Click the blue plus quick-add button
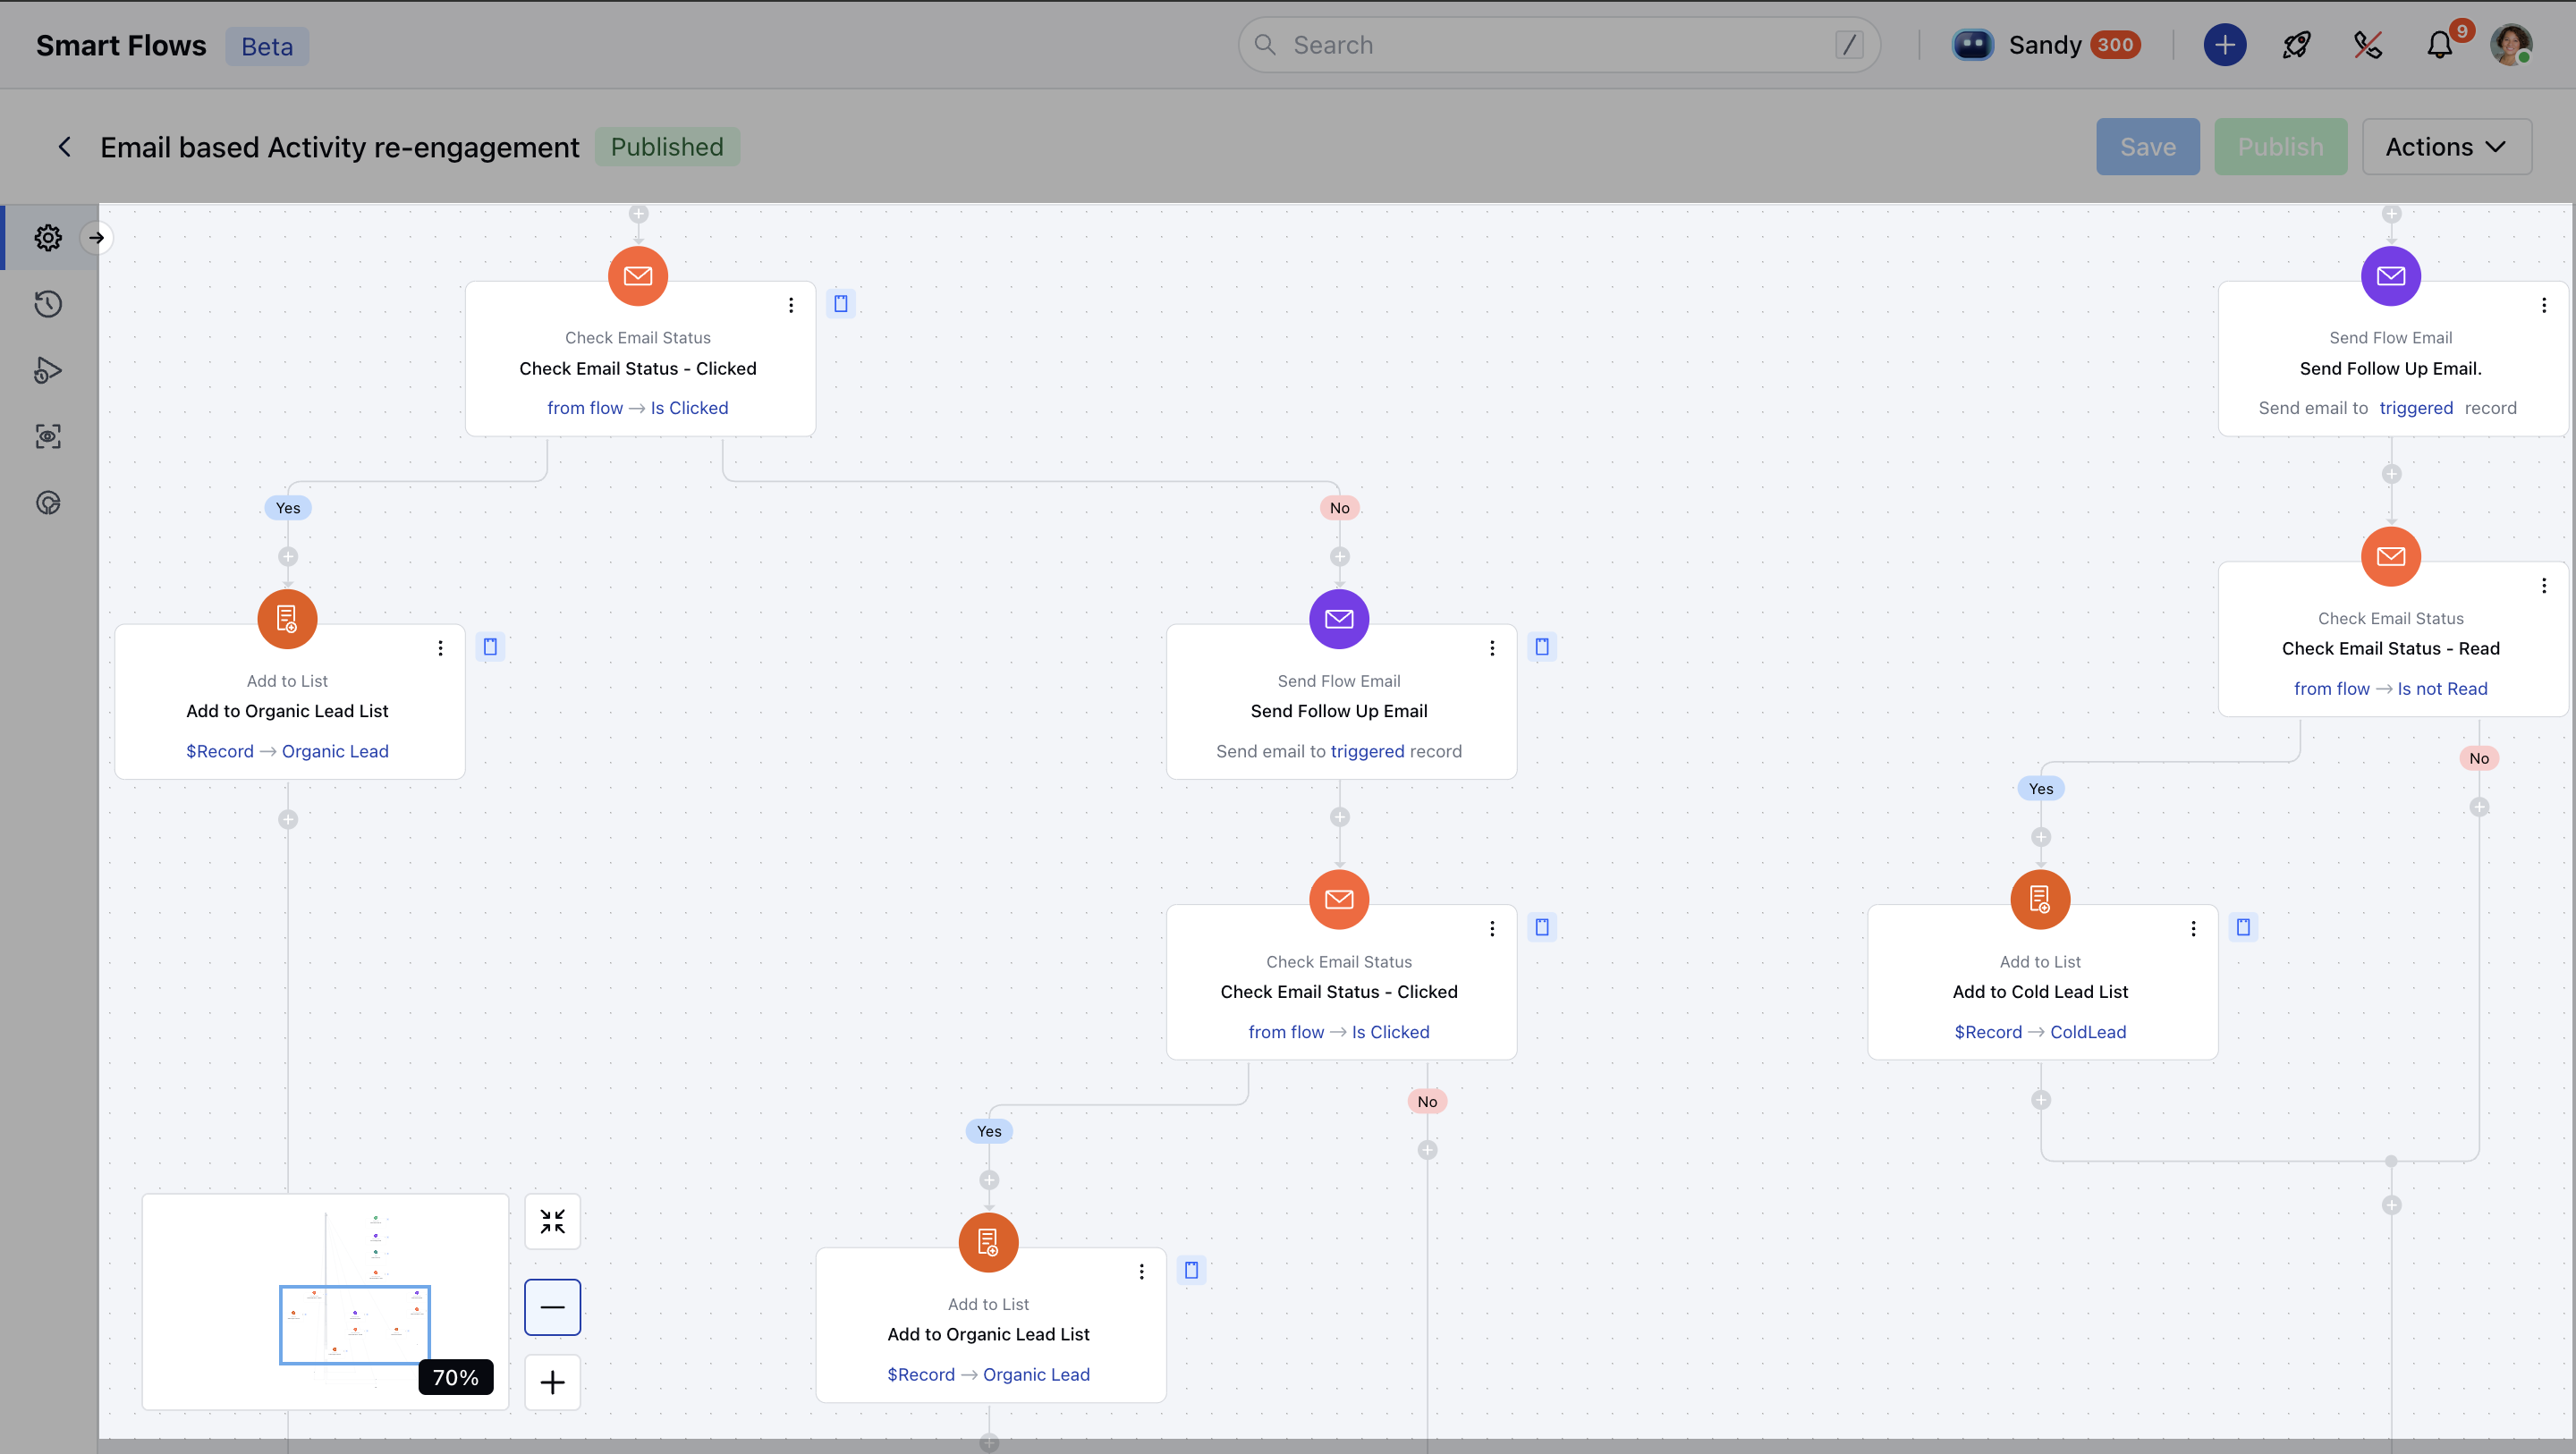Viewport: 2576px width, 1454px height. coord(2224,45)
